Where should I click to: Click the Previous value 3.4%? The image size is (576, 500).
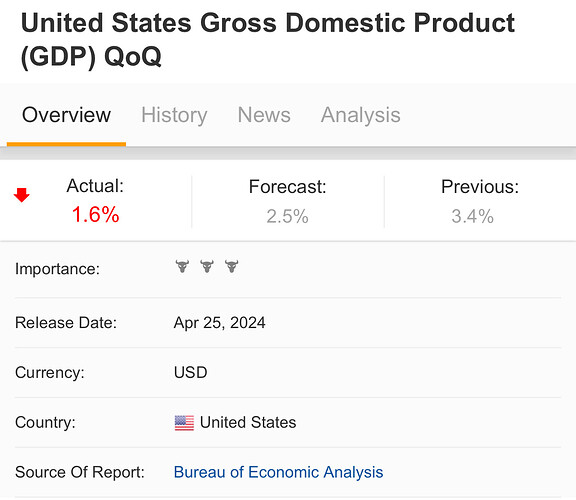tap(472, 216)
